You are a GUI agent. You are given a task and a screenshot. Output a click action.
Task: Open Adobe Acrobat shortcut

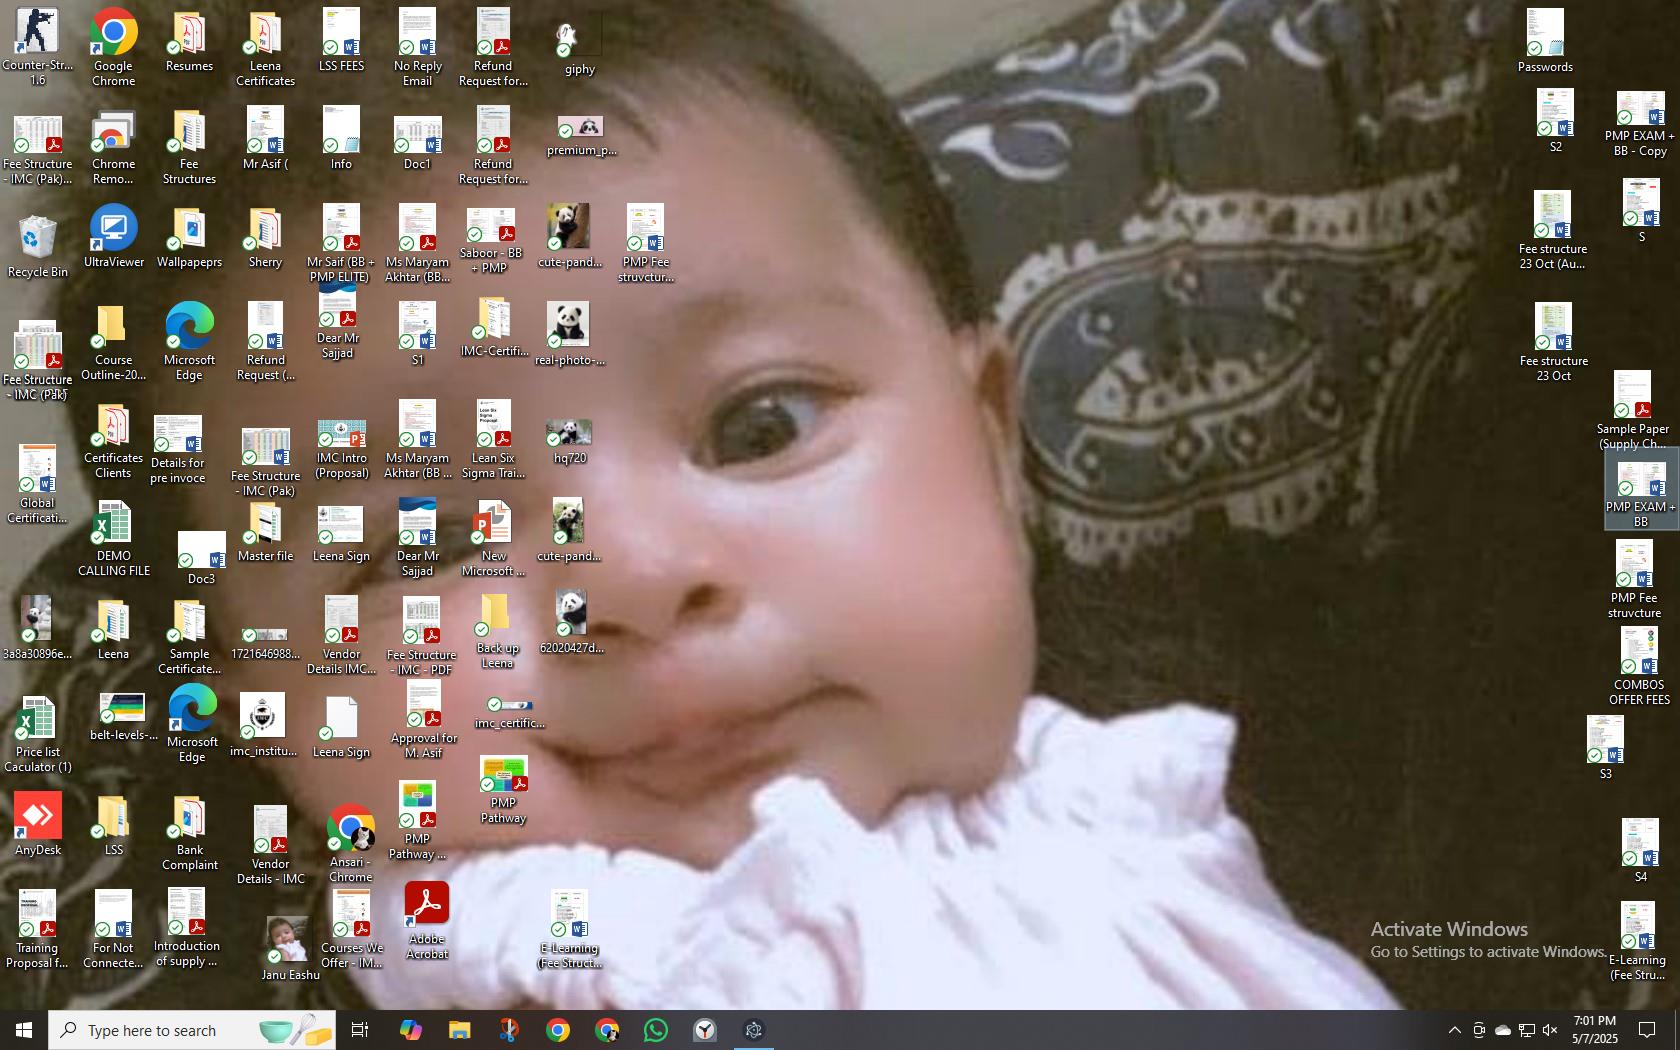(x=427, y=920)
